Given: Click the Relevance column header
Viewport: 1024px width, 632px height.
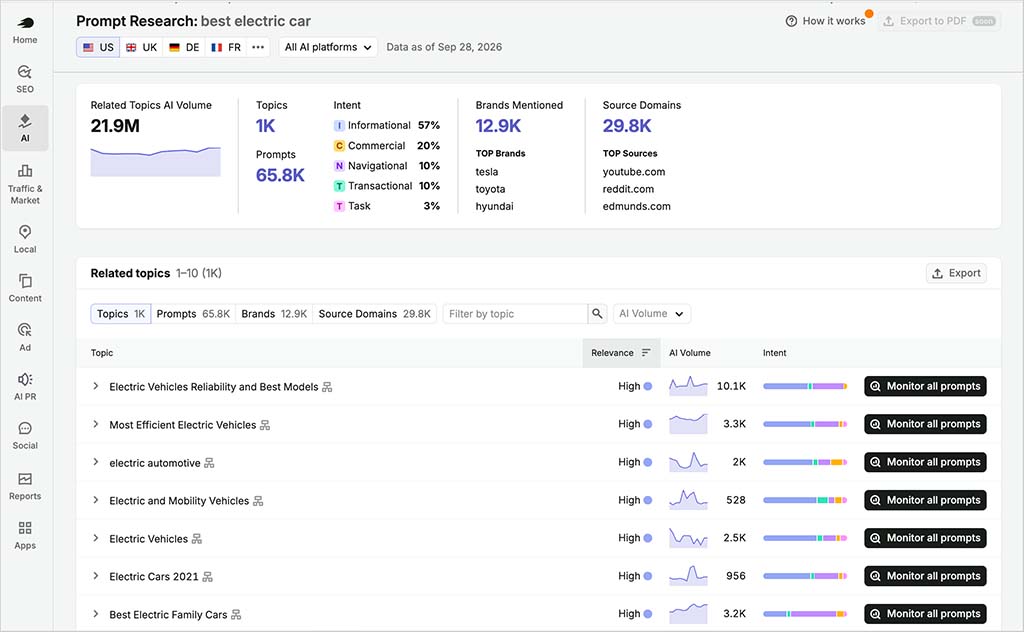Looking at the screenshot, I should point(621,353).
